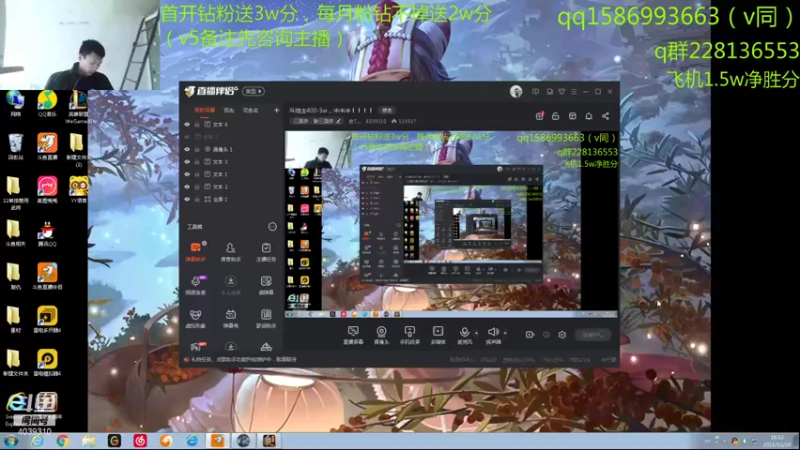Open the 弹幕助手 tool
Viewport: 800px width, 450px height.
195,252
